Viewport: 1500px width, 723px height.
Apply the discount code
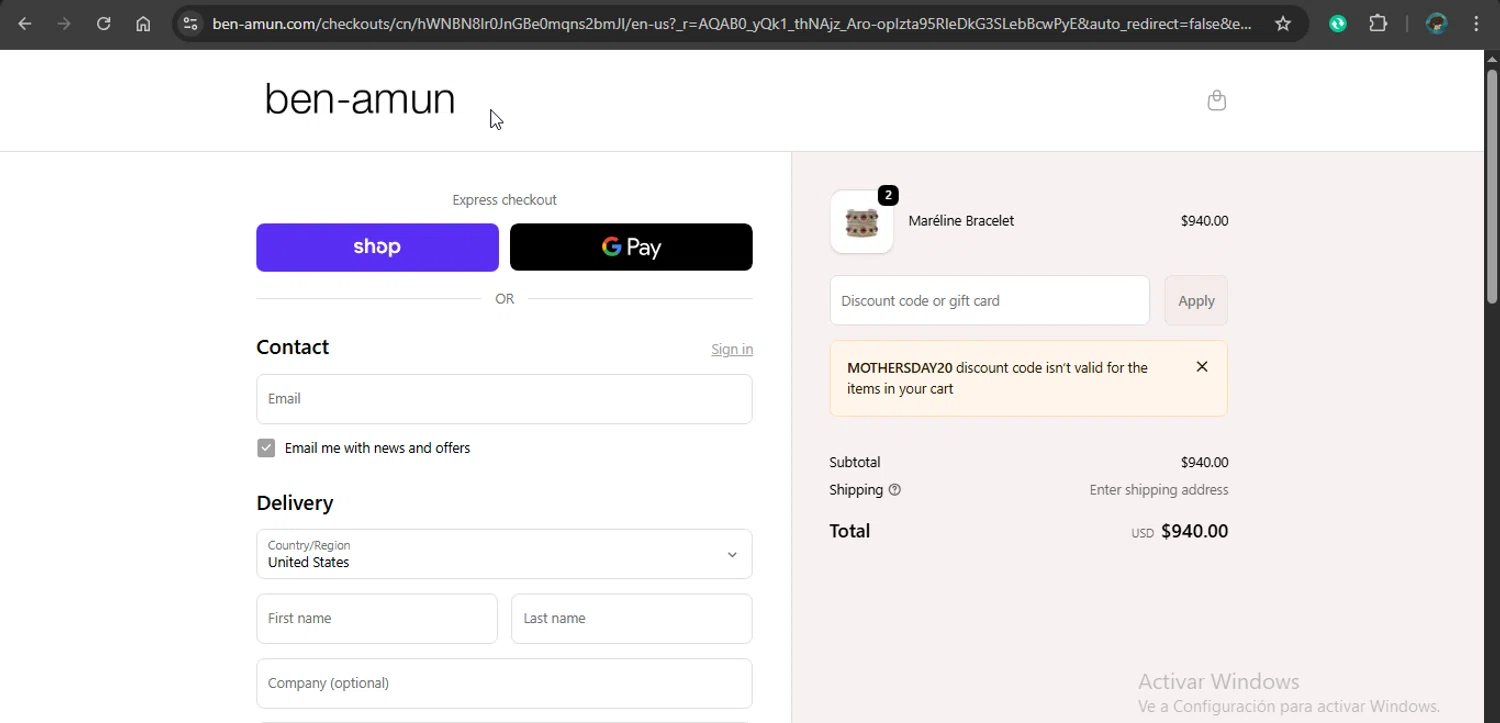1196,300
